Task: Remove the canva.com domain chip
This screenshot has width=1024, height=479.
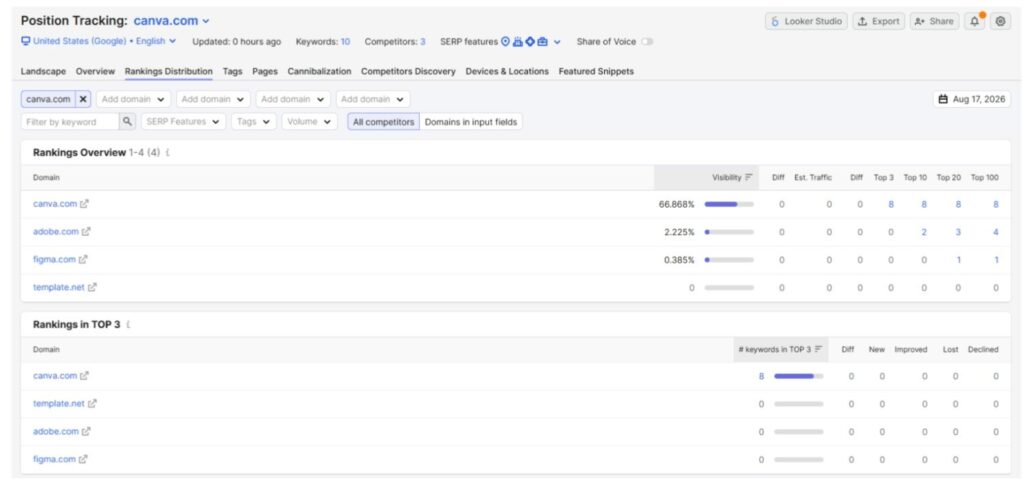Action: 83,99
